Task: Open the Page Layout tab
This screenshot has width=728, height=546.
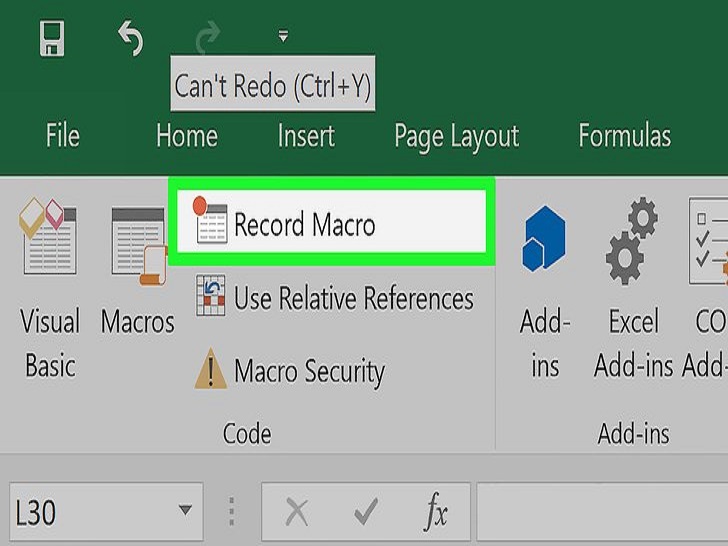Action: [x=456, y=137]
